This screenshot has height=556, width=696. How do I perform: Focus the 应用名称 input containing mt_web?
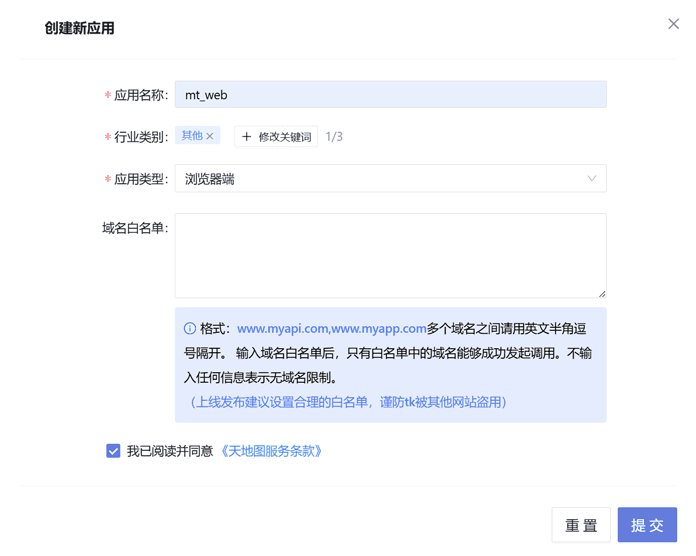click(x=390, y=95)
